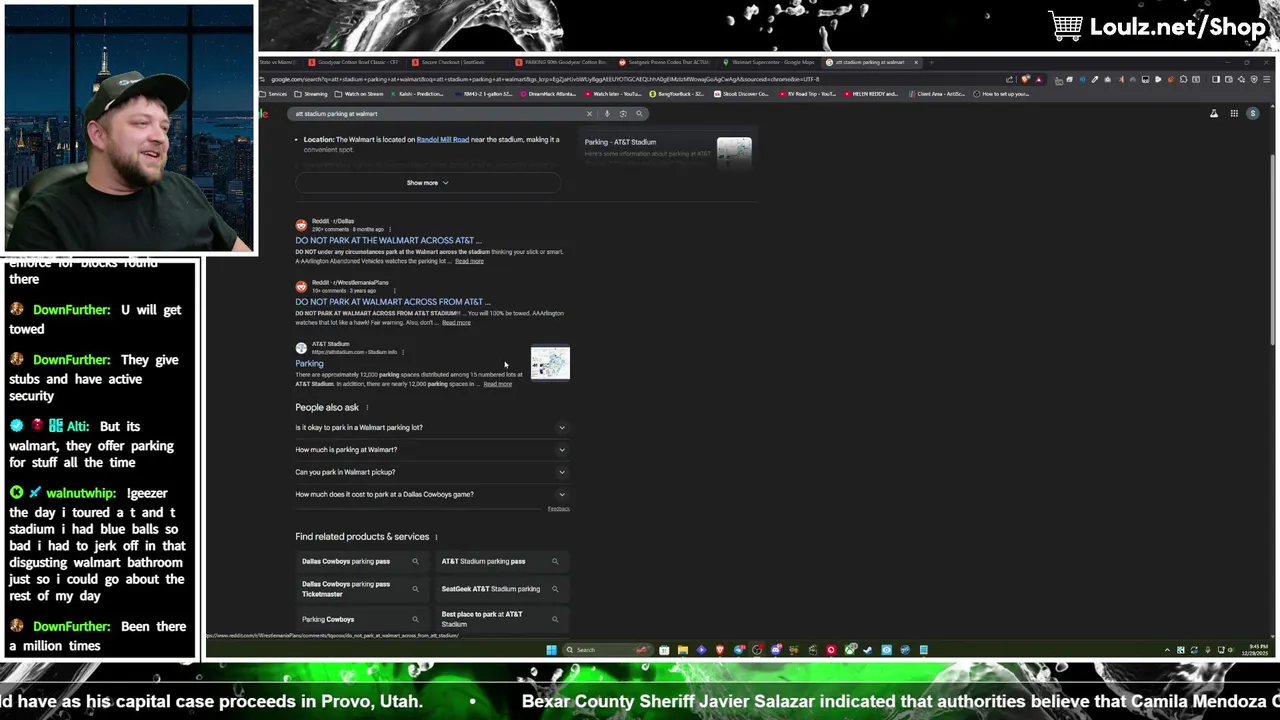
Task: Open the Brave Shields icon in address bar
Action: [1025, 79]
